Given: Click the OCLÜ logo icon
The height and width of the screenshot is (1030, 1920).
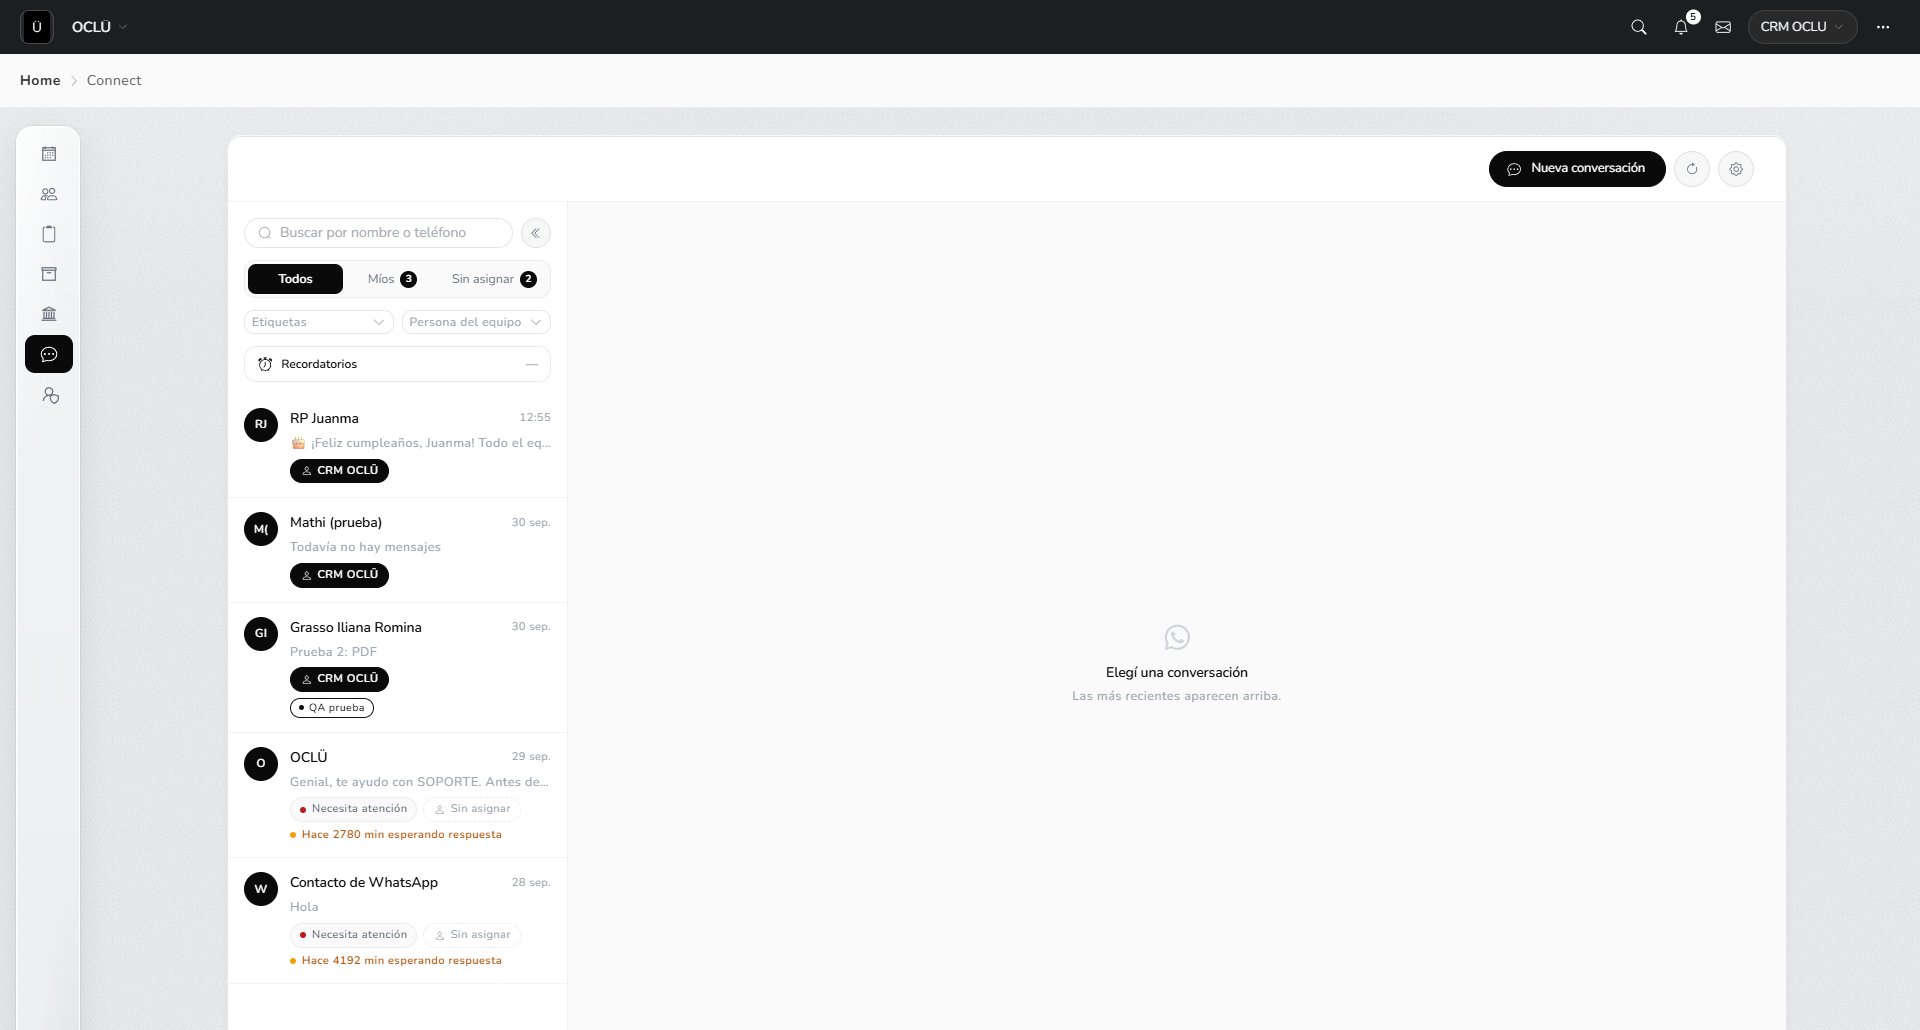Looking at the screenshot, I should (37, 27).
